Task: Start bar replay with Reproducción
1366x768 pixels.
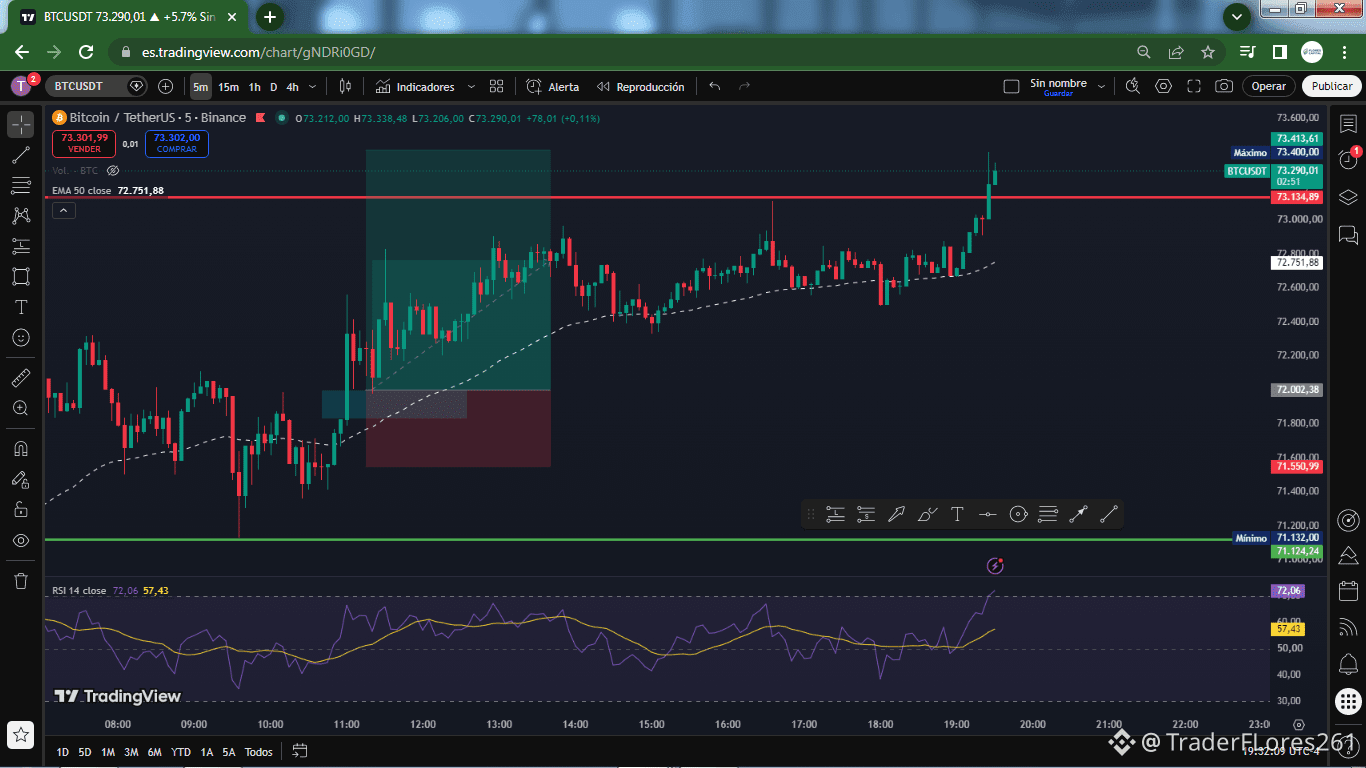Action: tap(640, 87)
